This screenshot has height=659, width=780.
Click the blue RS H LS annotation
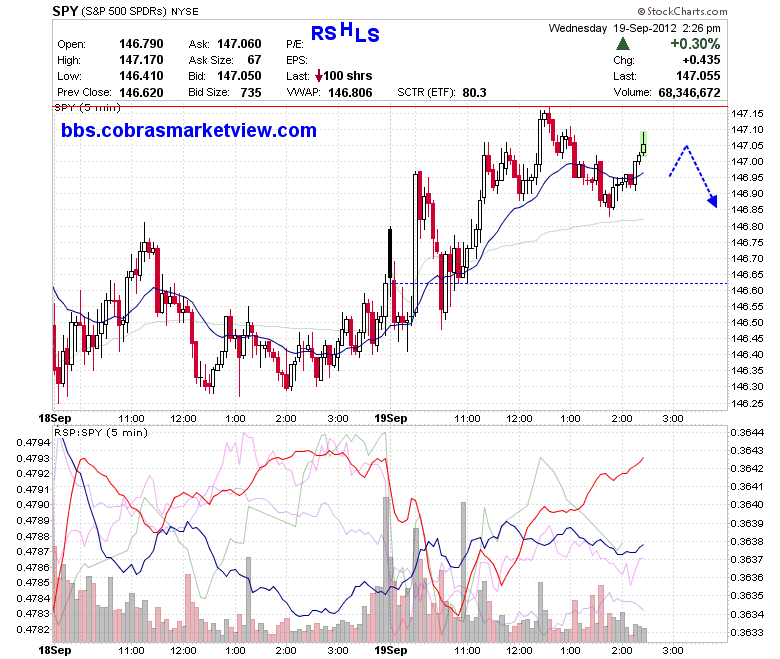(345, 33)
